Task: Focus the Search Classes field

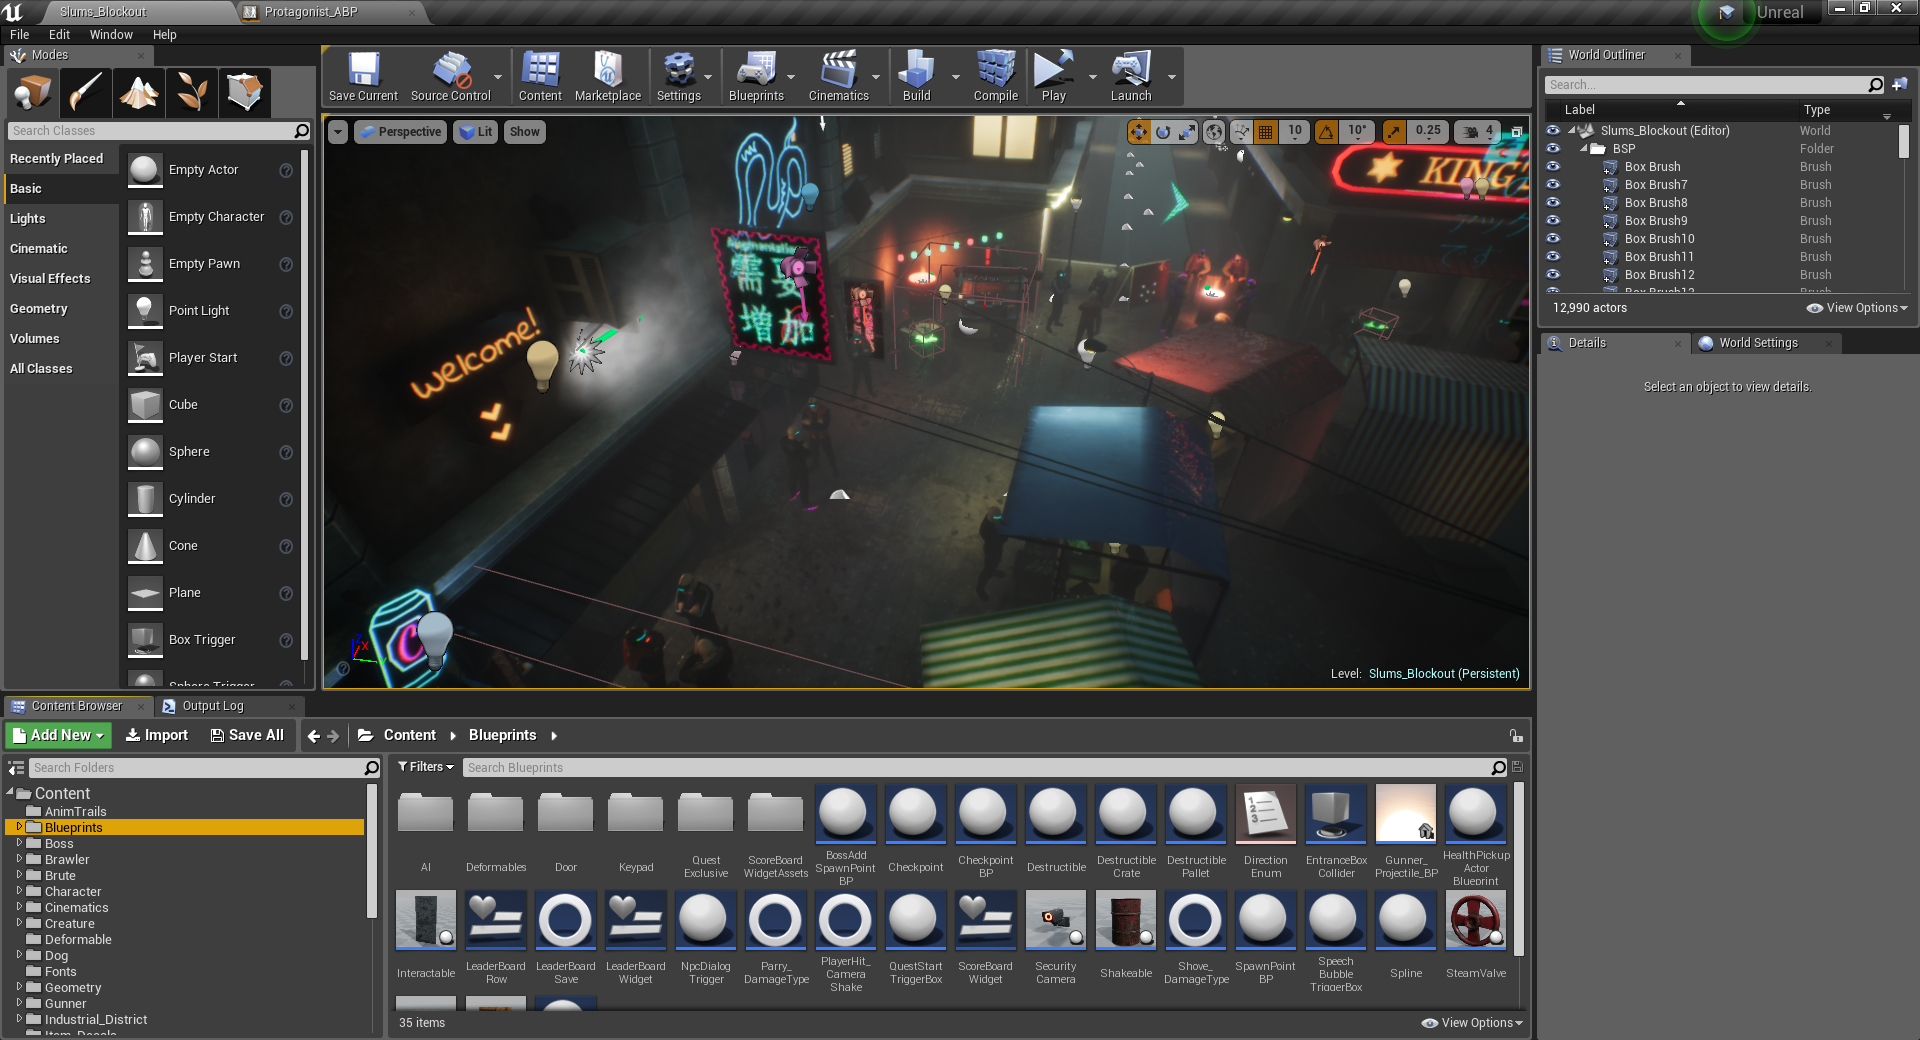Action: 159,131
